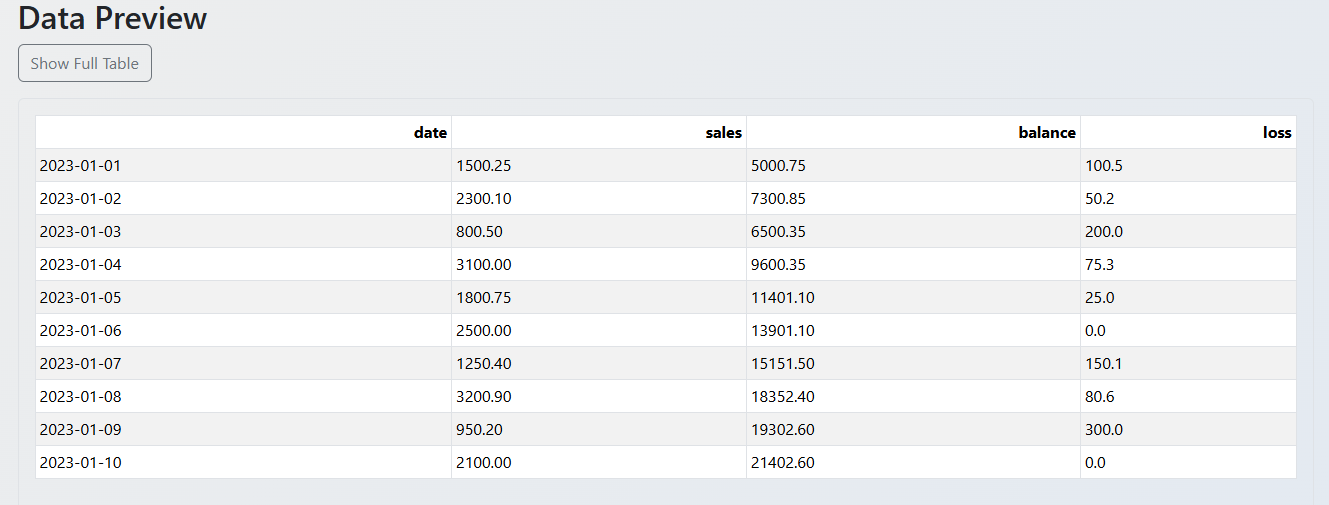
Task: Click loss value 0.0 in 2023-01-10 row
Action: (x=1188, y=462)
